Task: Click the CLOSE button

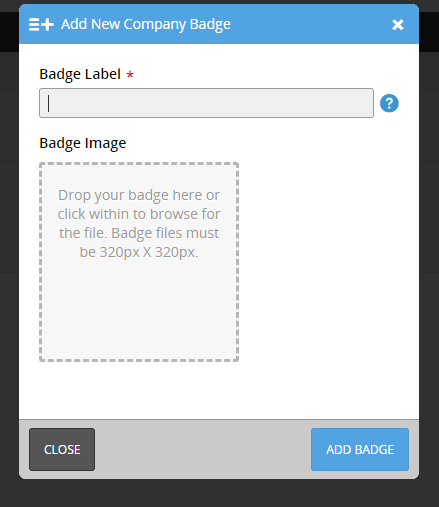Action: (62, 449)
